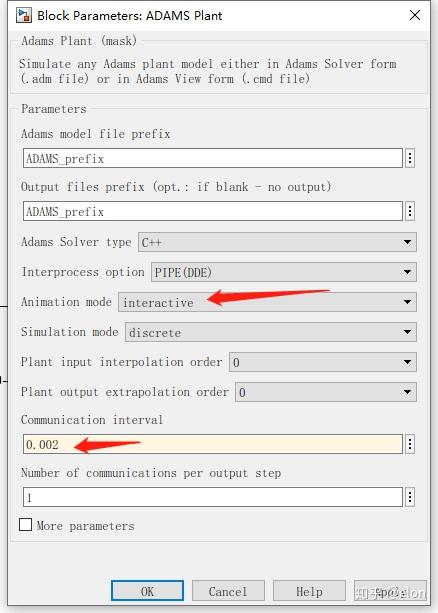Focus the Adams model file prefix field
The width and height of the screenshot is (438, 613).
[213, 158]
